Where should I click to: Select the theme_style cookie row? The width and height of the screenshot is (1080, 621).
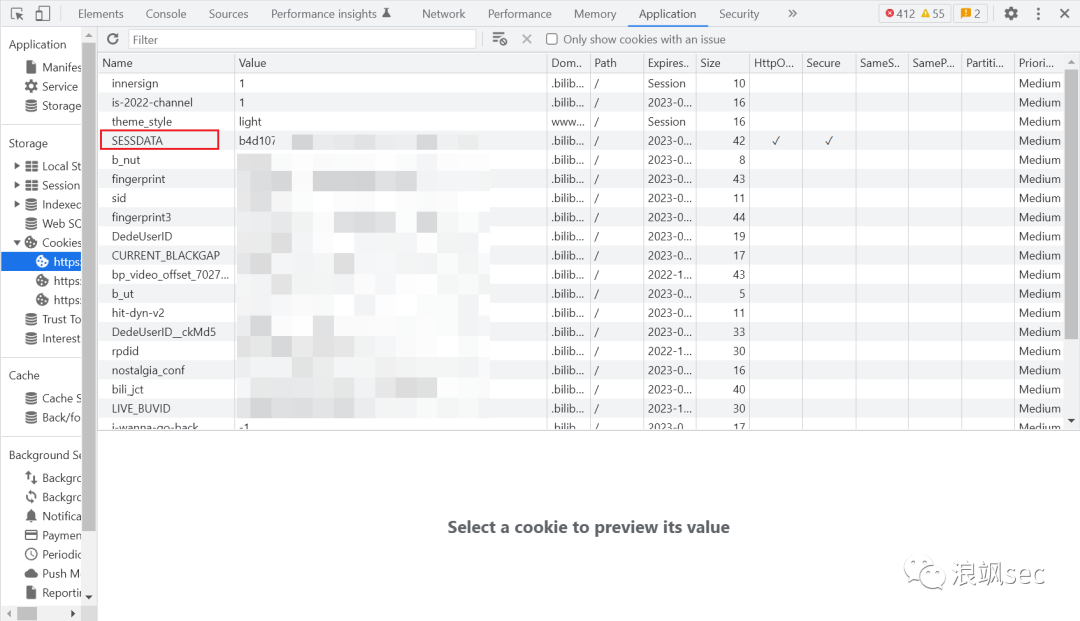[582, 121]
